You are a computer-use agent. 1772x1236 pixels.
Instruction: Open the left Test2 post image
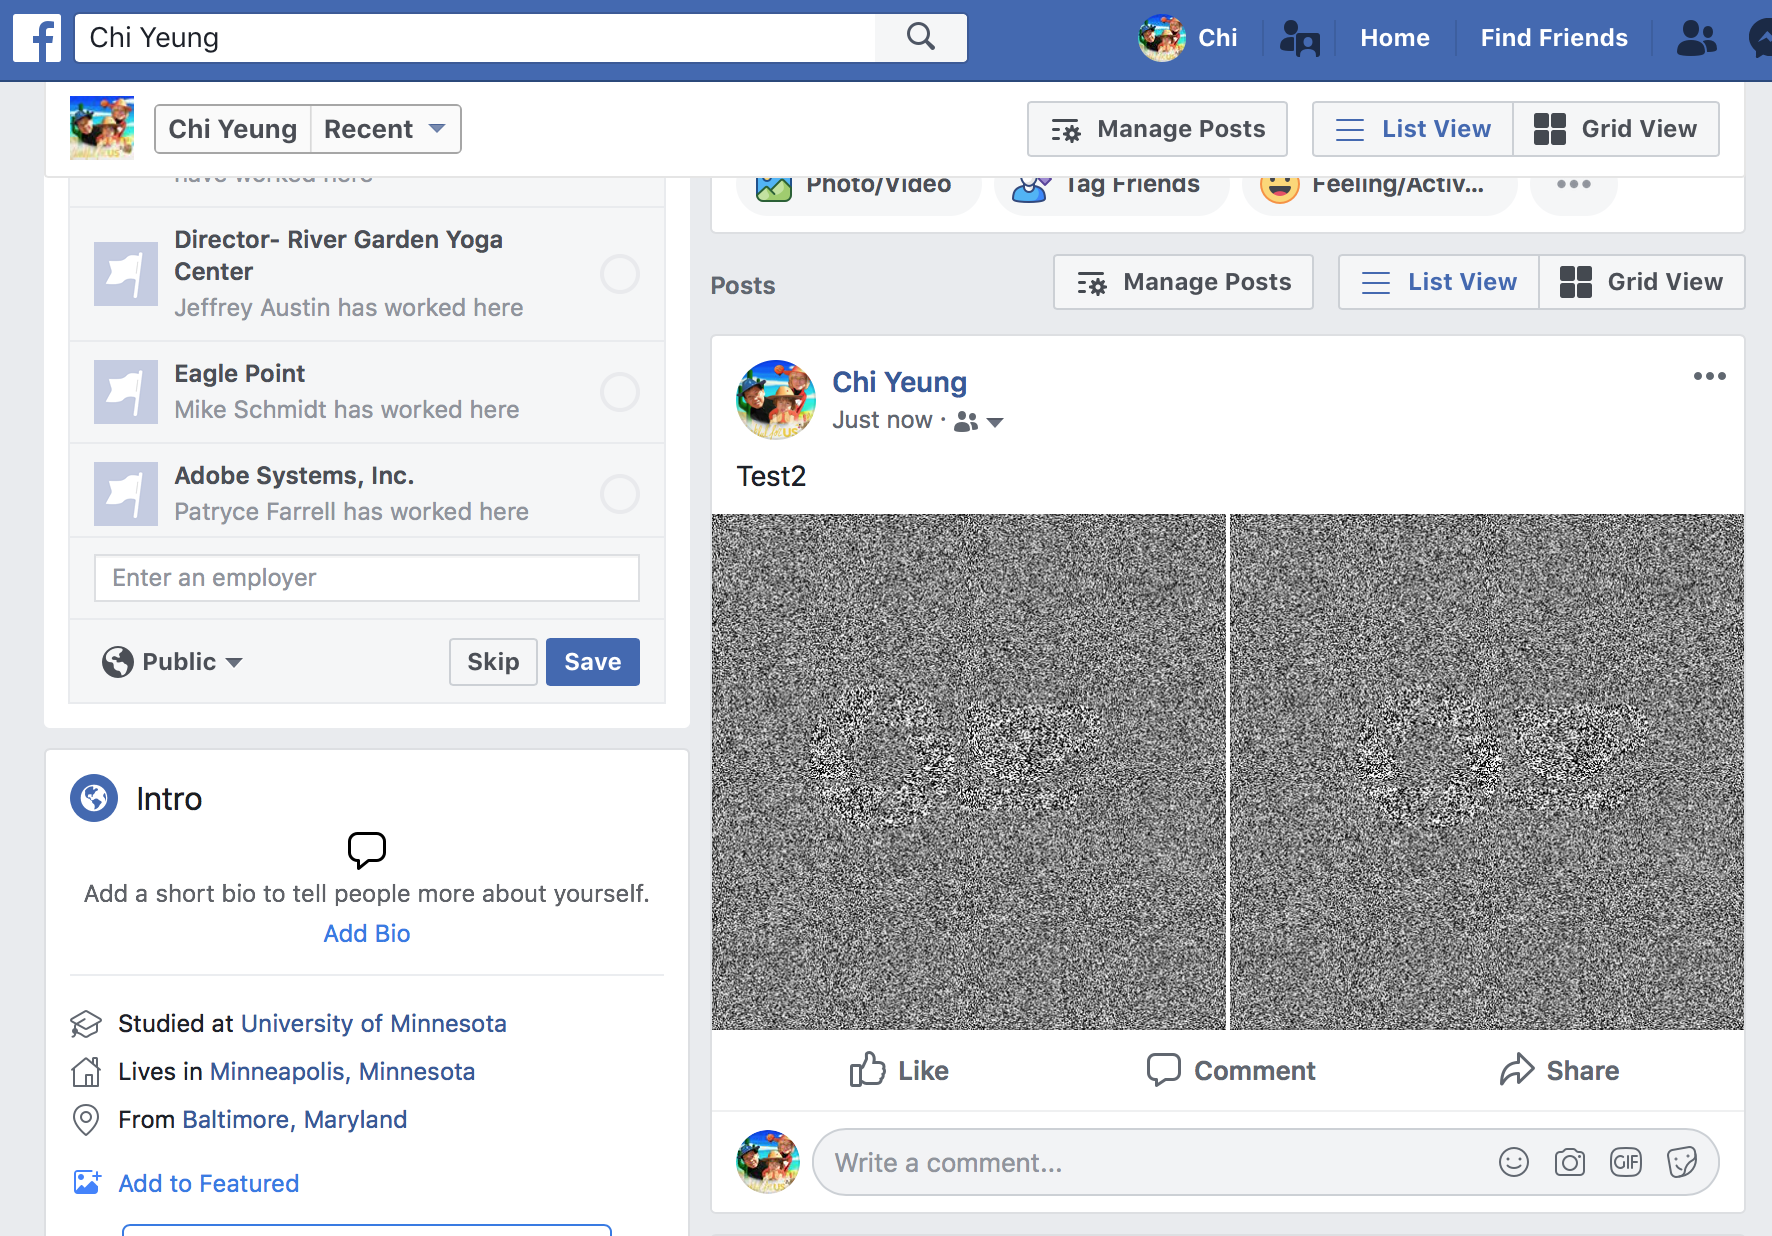[968, 772]
